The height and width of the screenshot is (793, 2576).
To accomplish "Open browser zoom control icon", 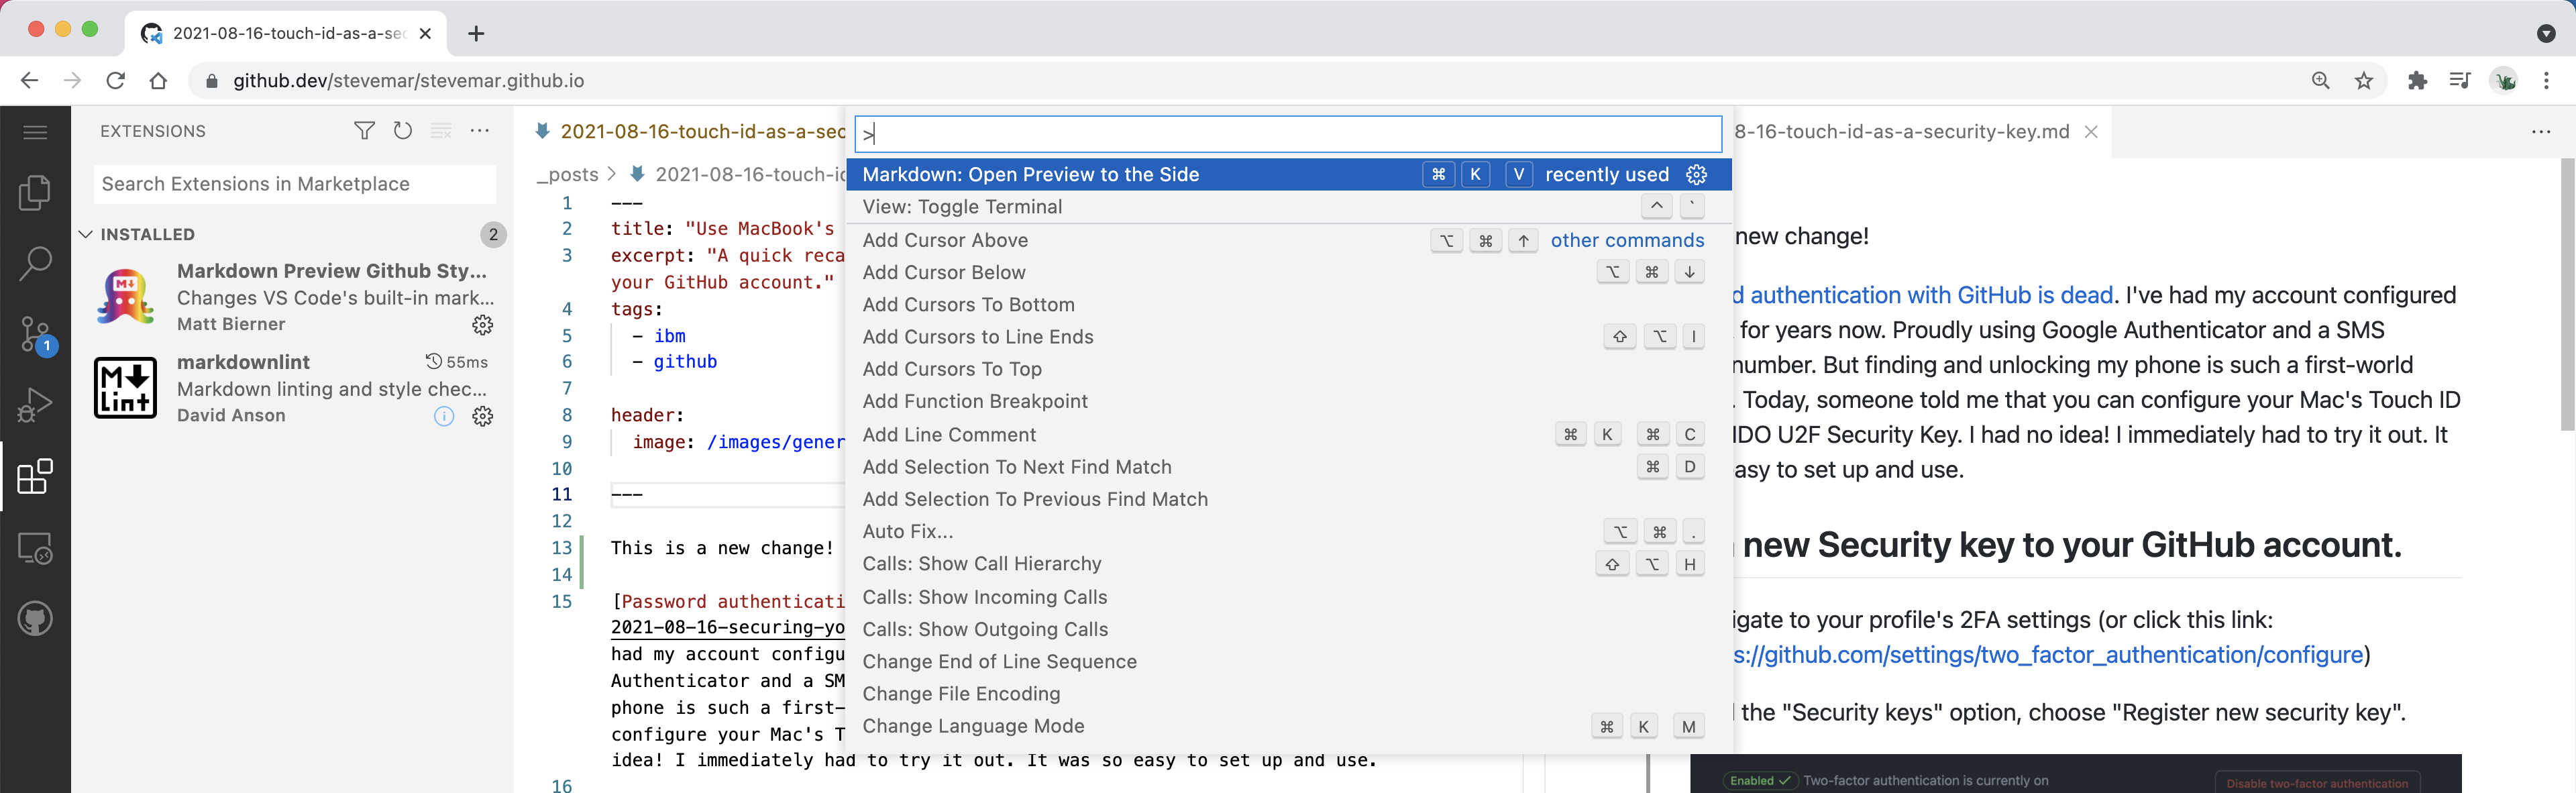I will [x=2321, y=81].
